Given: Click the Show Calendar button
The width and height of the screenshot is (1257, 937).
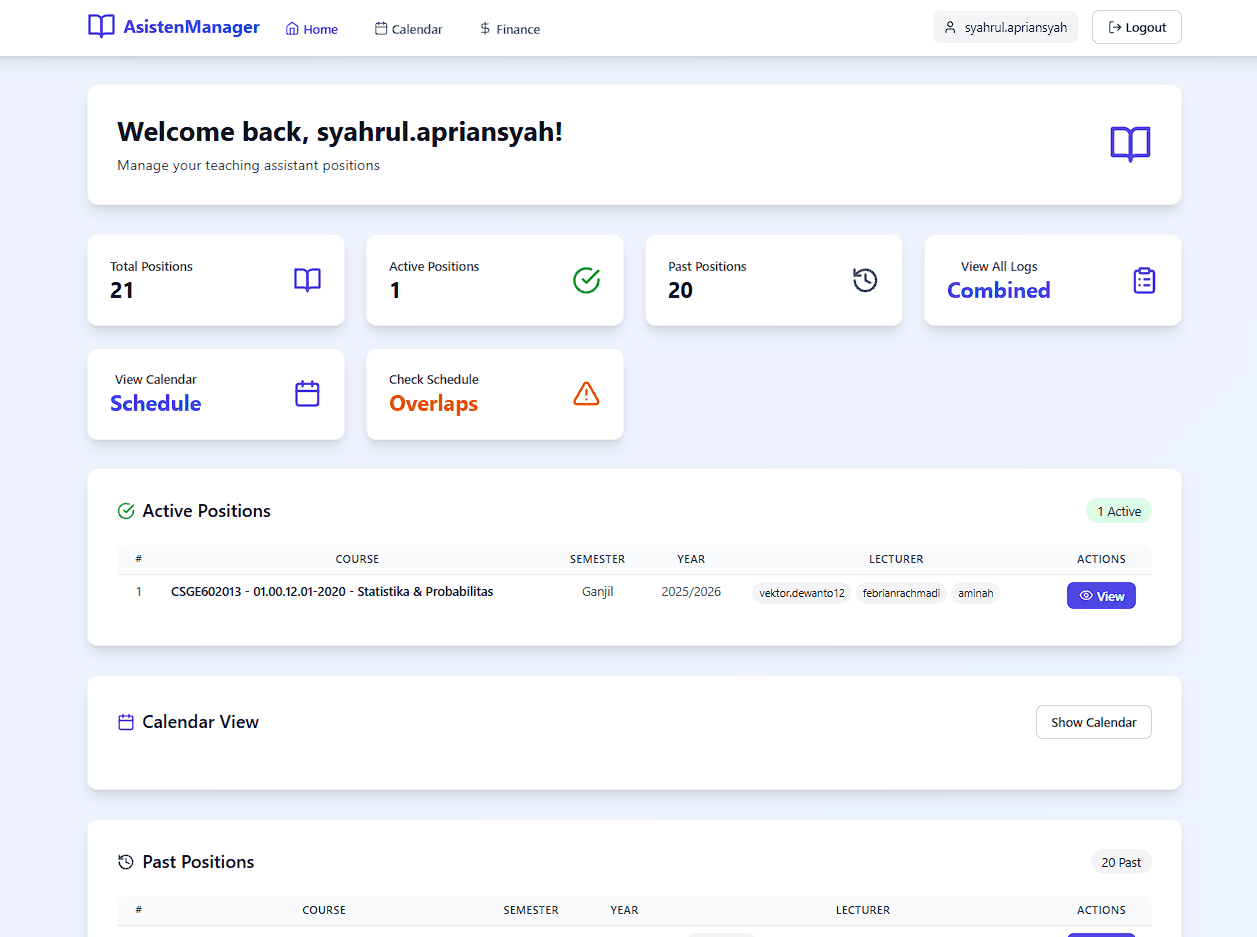Looking at the screenshot, I should (1094, 722).
